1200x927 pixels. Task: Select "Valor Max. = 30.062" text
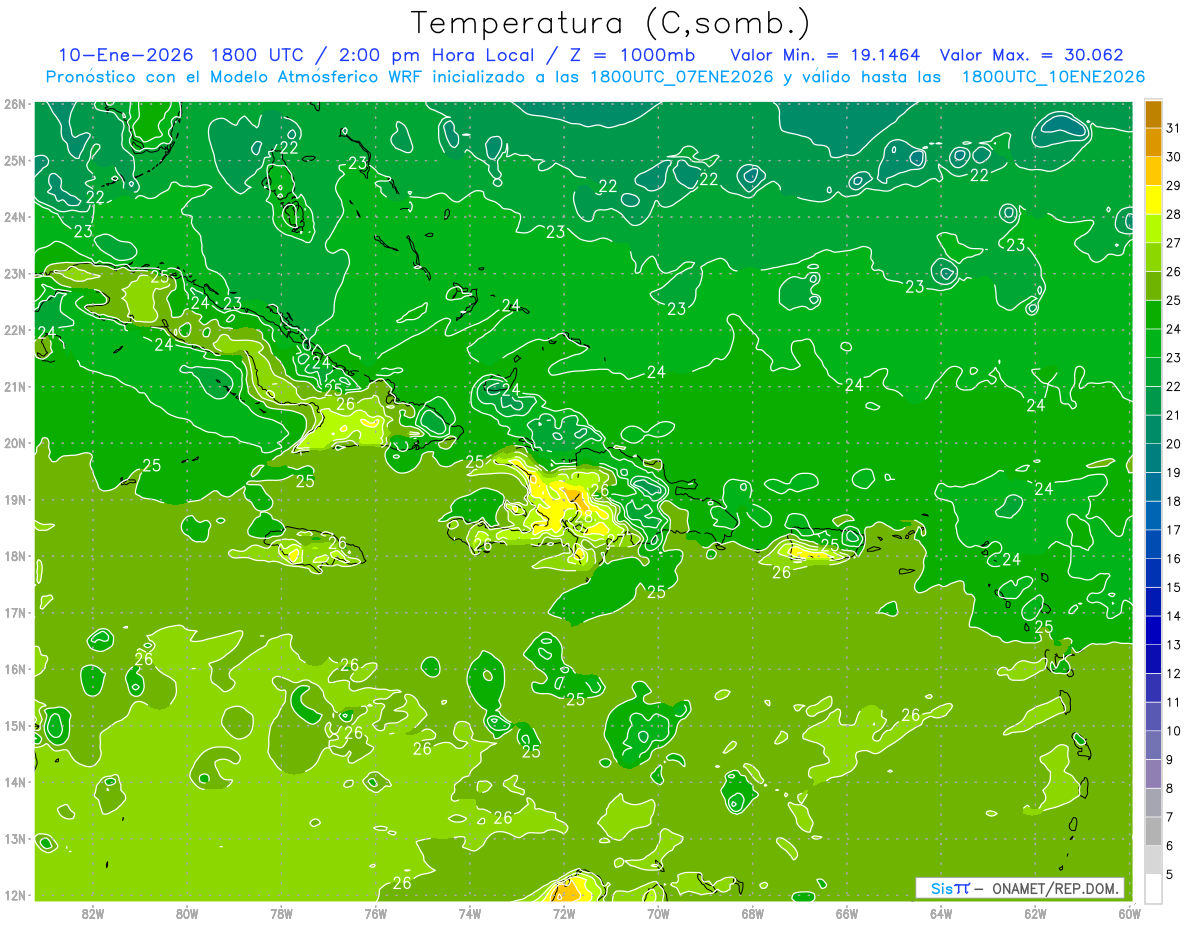point(1033,55)
